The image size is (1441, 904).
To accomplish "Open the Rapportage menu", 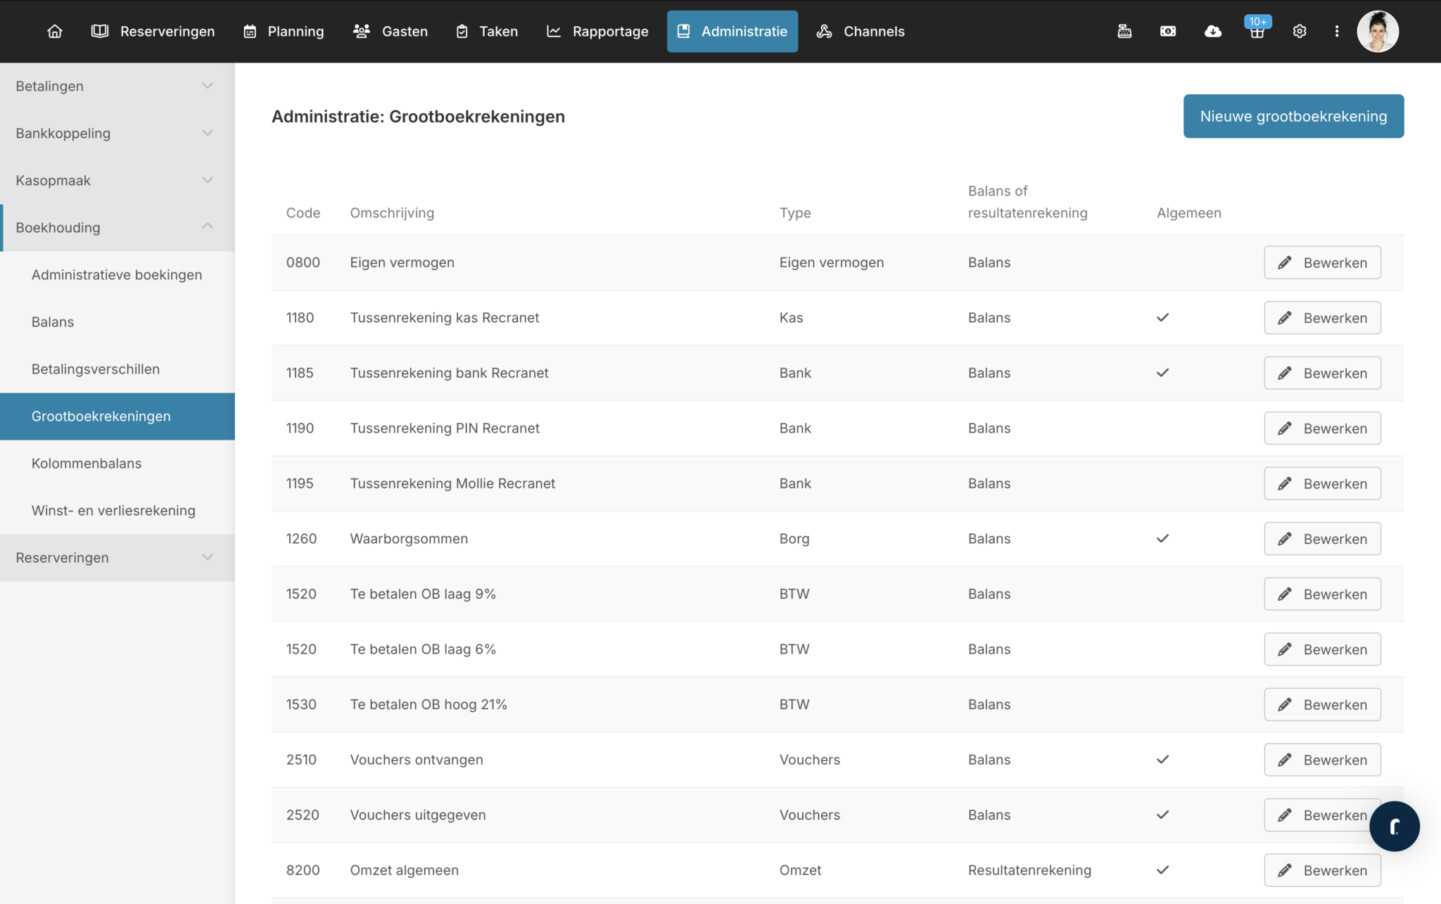I will [x=597, y=31].
